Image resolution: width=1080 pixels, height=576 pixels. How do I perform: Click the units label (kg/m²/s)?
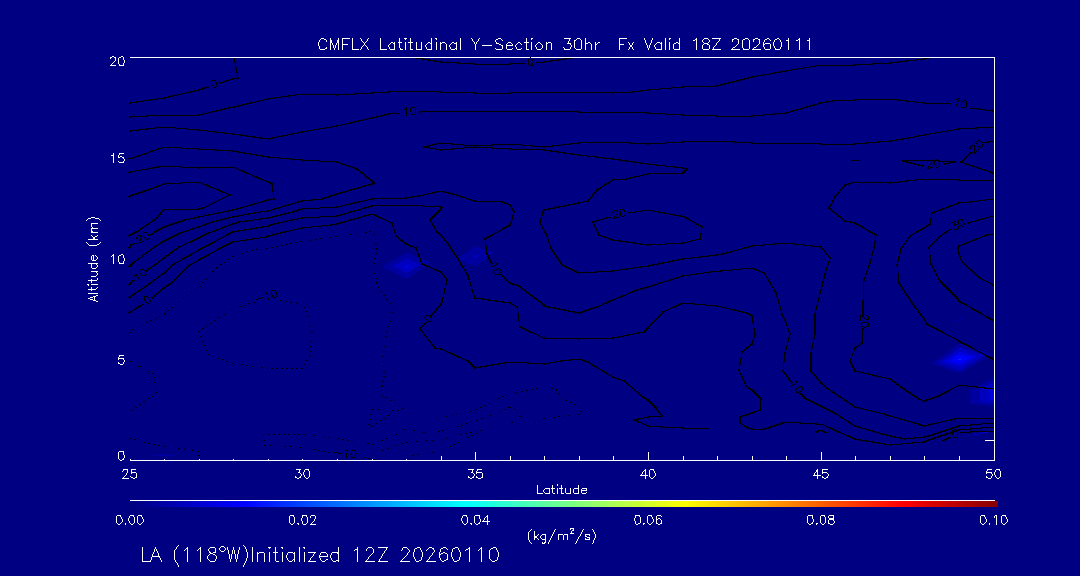(561, 536)
